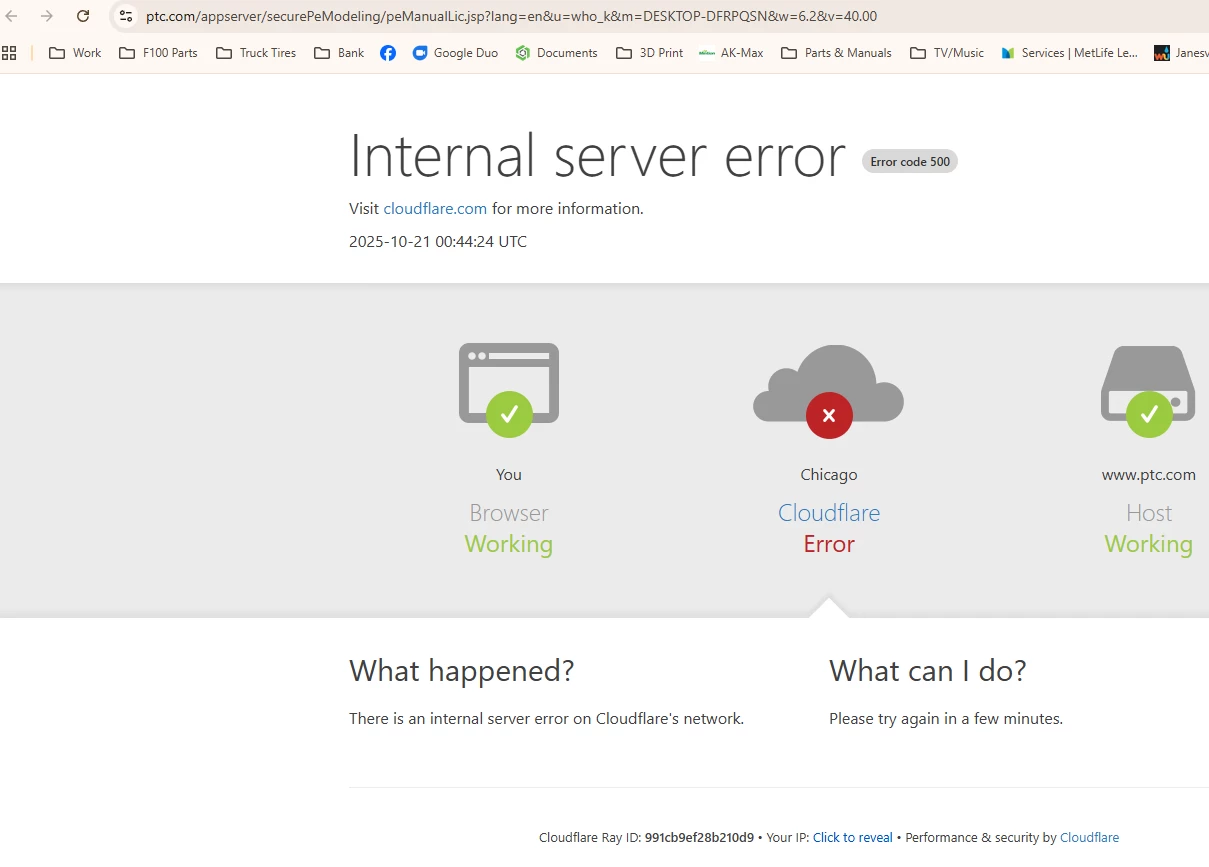The image size is (1209, 867).
Task: Click the What happened? heading
Action: (462, 670)
